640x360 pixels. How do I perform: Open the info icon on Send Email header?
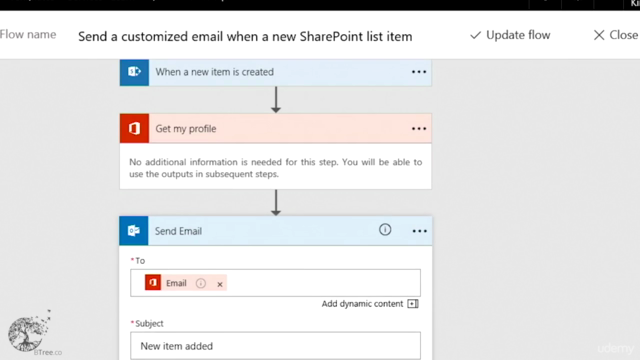[x=384, y=230]
